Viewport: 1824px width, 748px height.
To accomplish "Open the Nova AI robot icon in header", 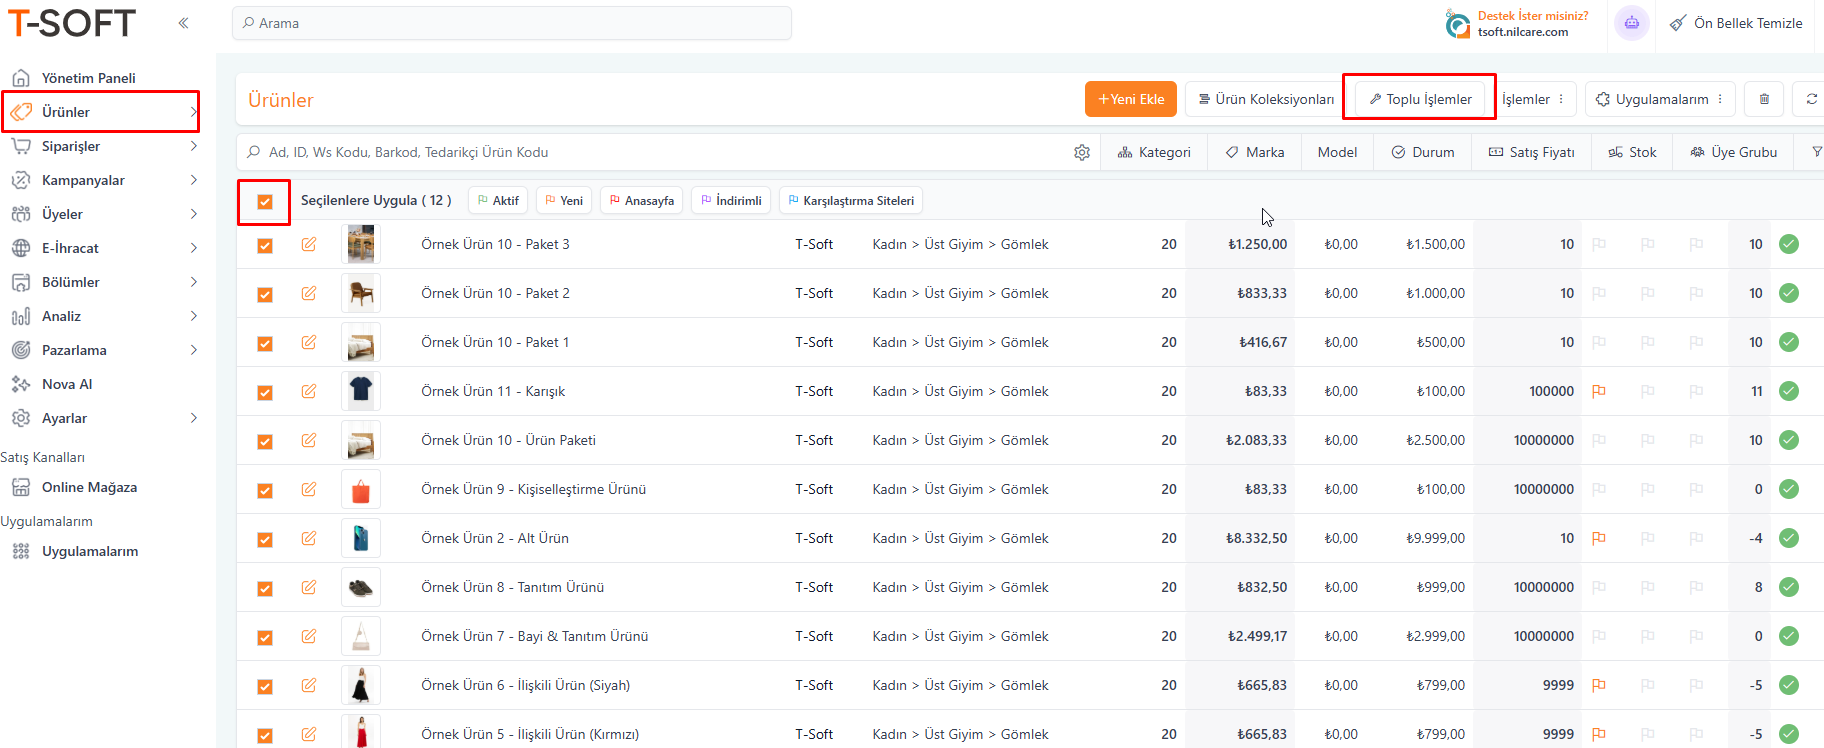I will coord(1631,23).
